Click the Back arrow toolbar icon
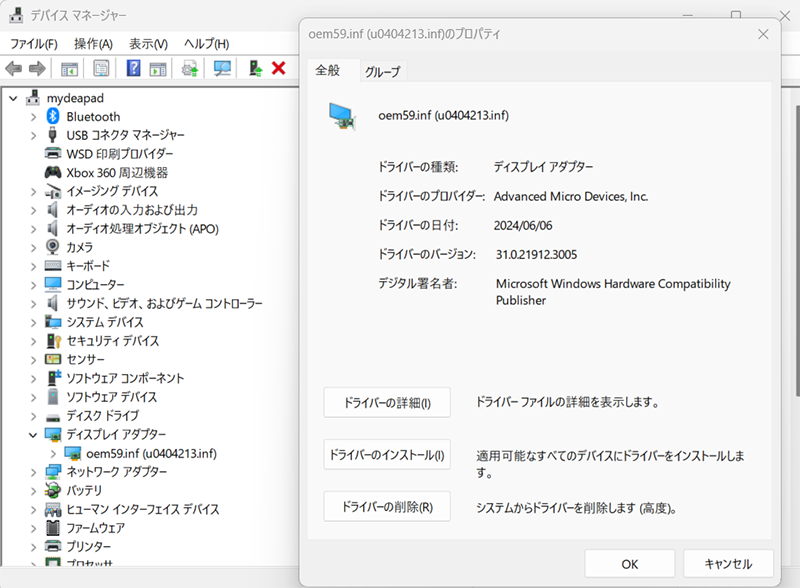The height and width of the screenshot is (588, 800). coord(14,69)
